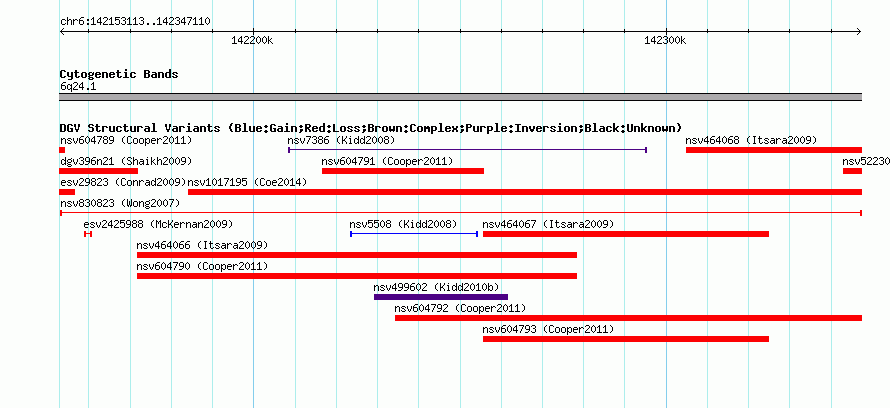890x408 pixels.
Task: Click the gray 6q24.1 cytogenetic band bar
Action: (460, 97)
